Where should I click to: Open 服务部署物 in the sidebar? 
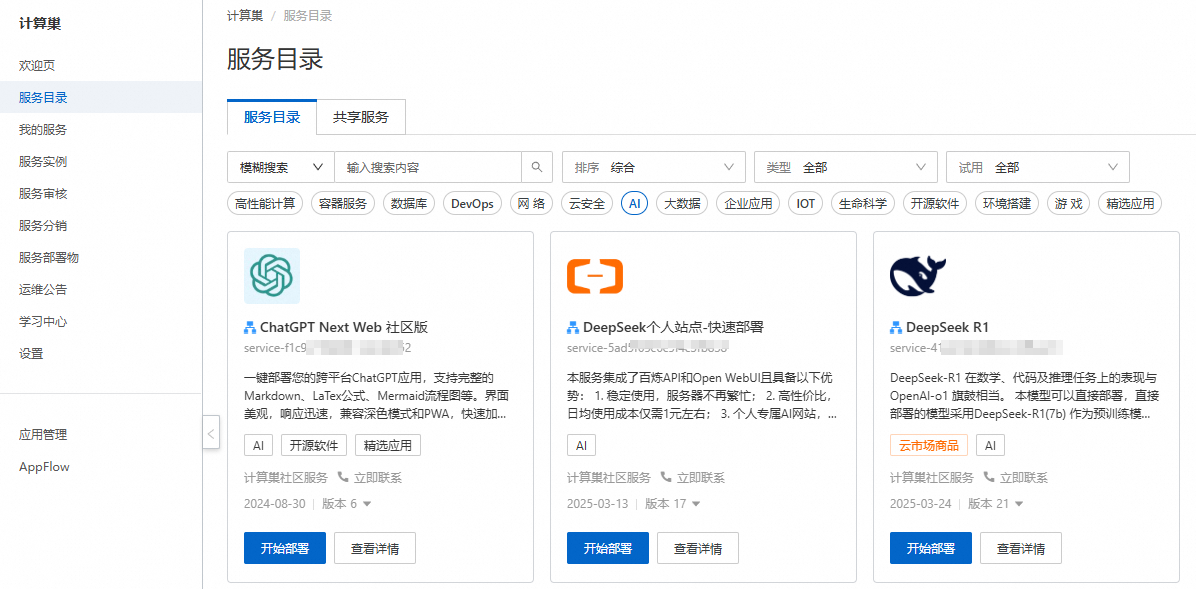(x=101, y=258)
